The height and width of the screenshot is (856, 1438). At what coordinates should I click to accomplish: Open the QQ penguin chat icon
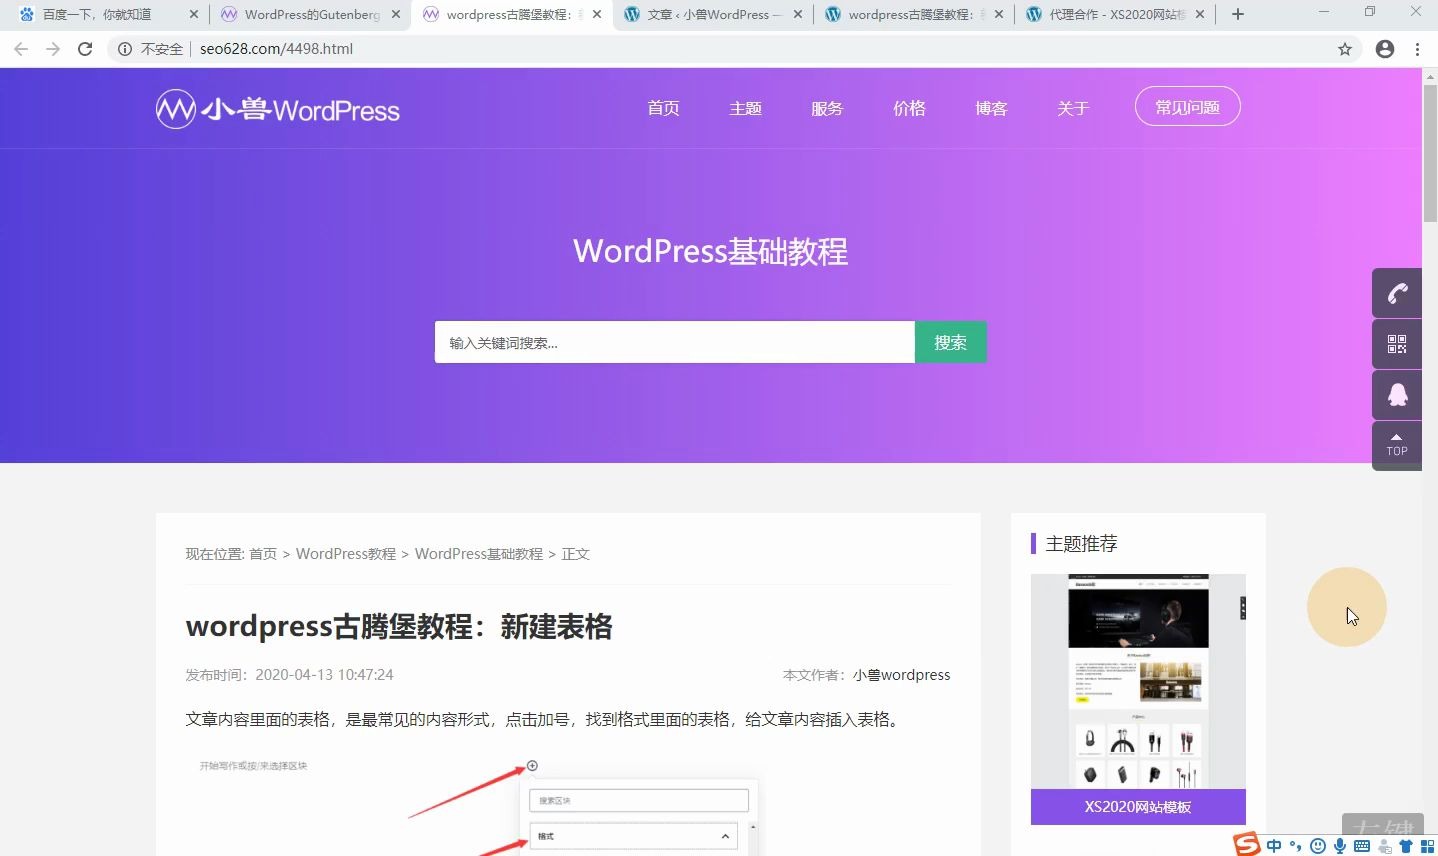click(1397, 395)
